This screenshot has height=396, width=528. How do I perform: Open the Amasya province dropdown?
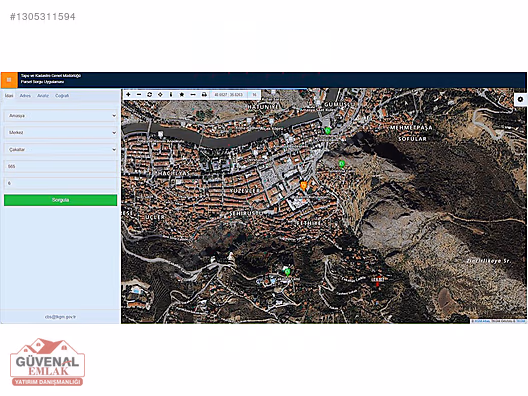61,116
